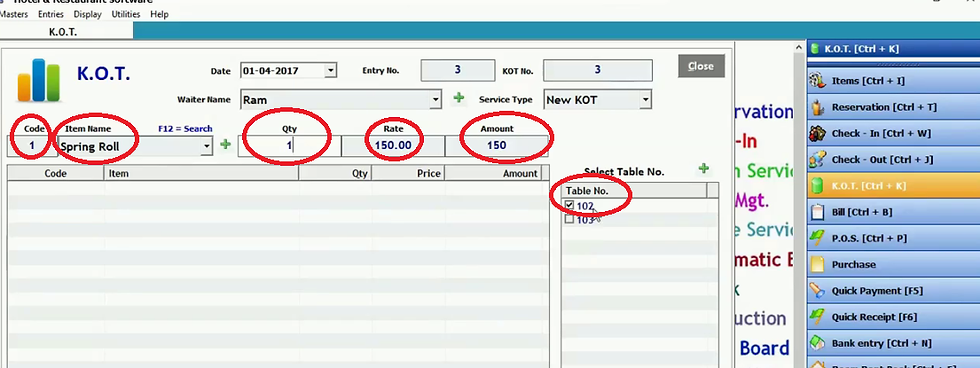Click P.O.S. [Ctrl + P] label

click(x=869, y=238)
